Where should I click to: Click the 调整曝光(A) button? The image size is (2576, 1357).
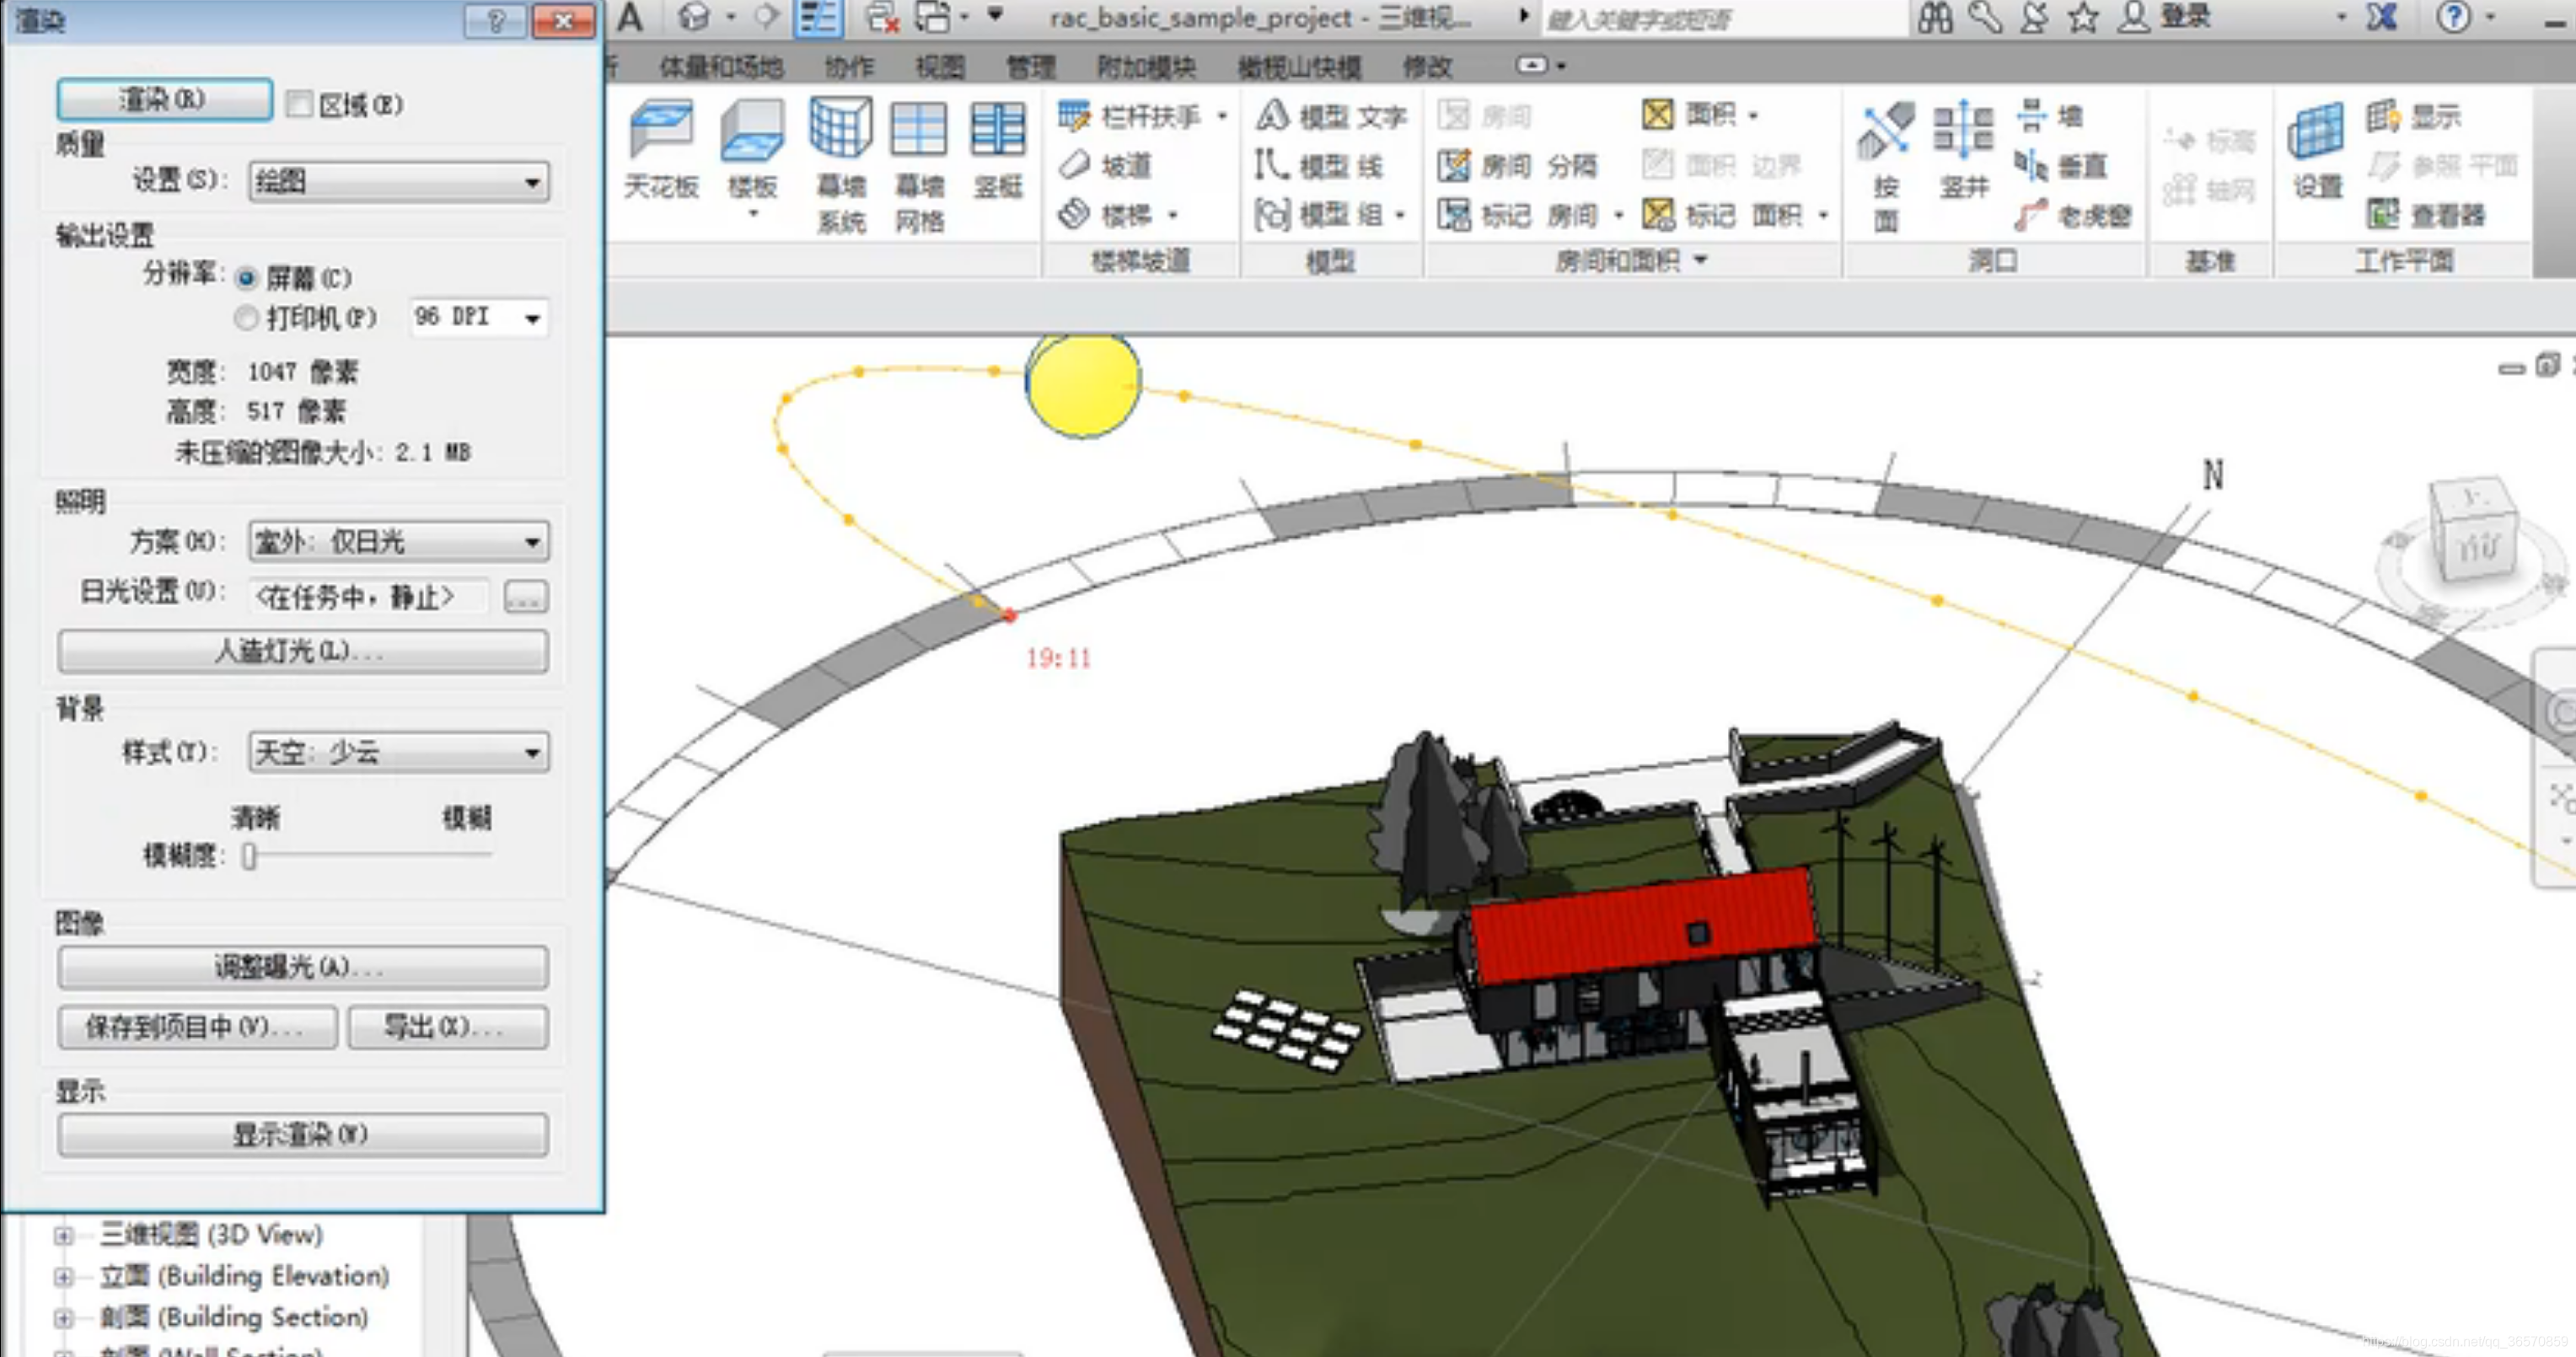tap(302, 967)
